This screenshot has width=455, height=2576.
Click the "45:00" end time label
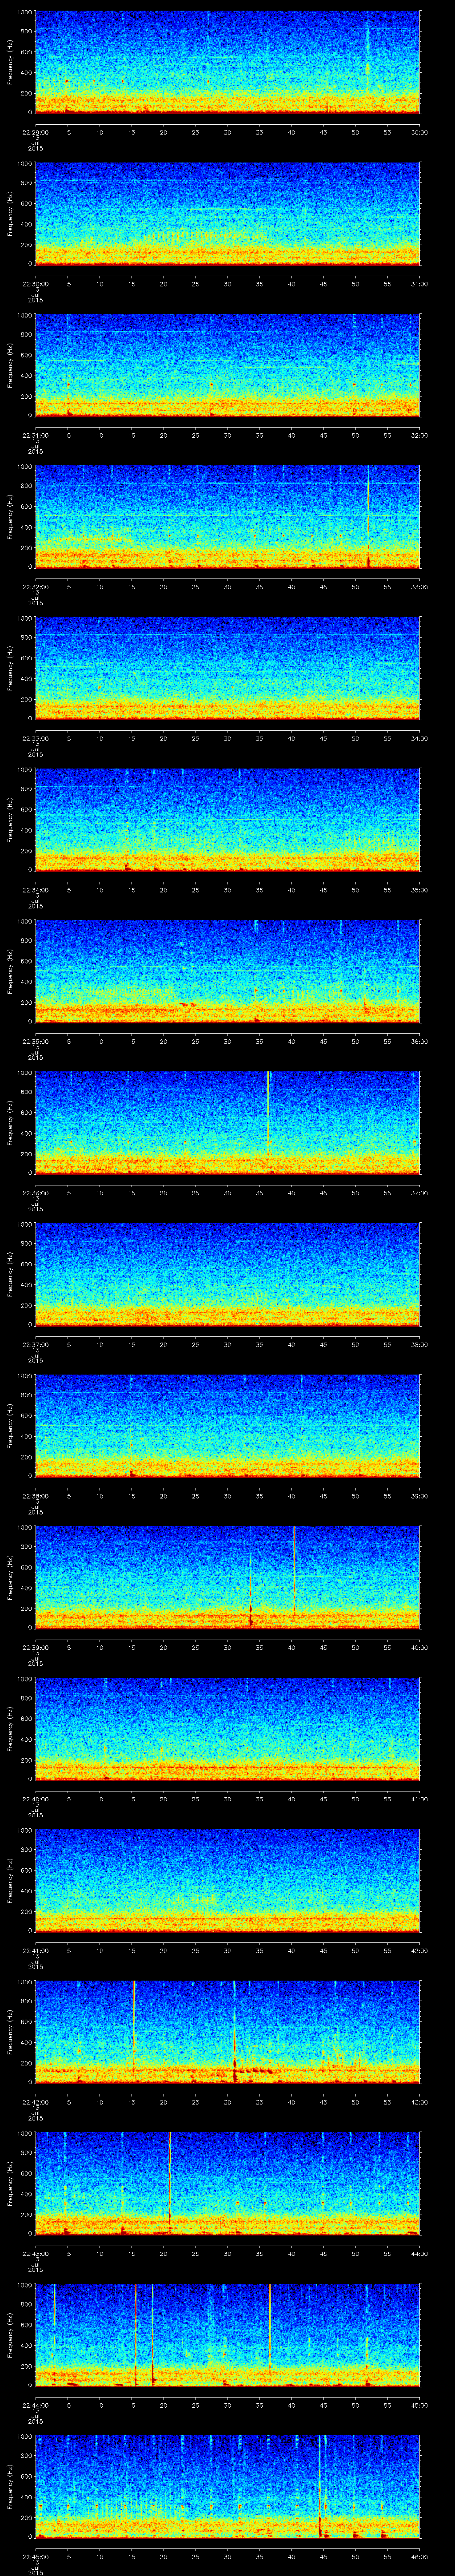click(419, 2405)
